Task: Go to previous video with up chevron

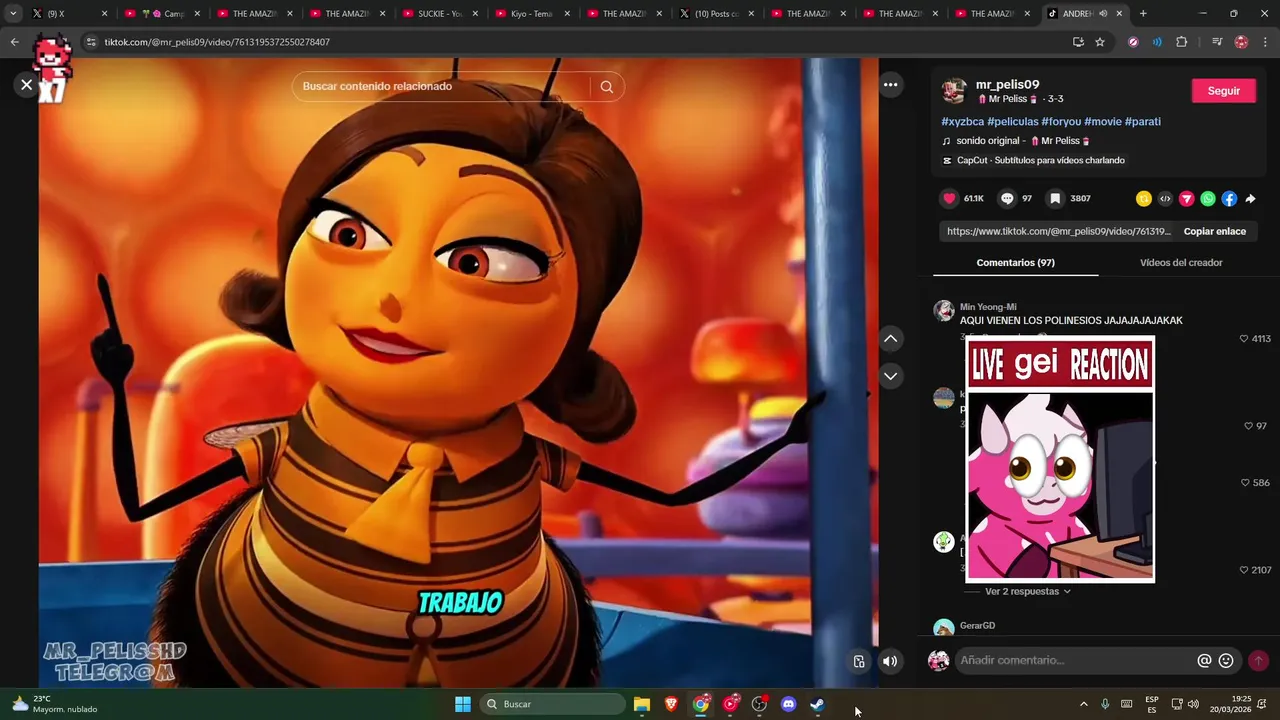Action: click(x=890, y=339)
